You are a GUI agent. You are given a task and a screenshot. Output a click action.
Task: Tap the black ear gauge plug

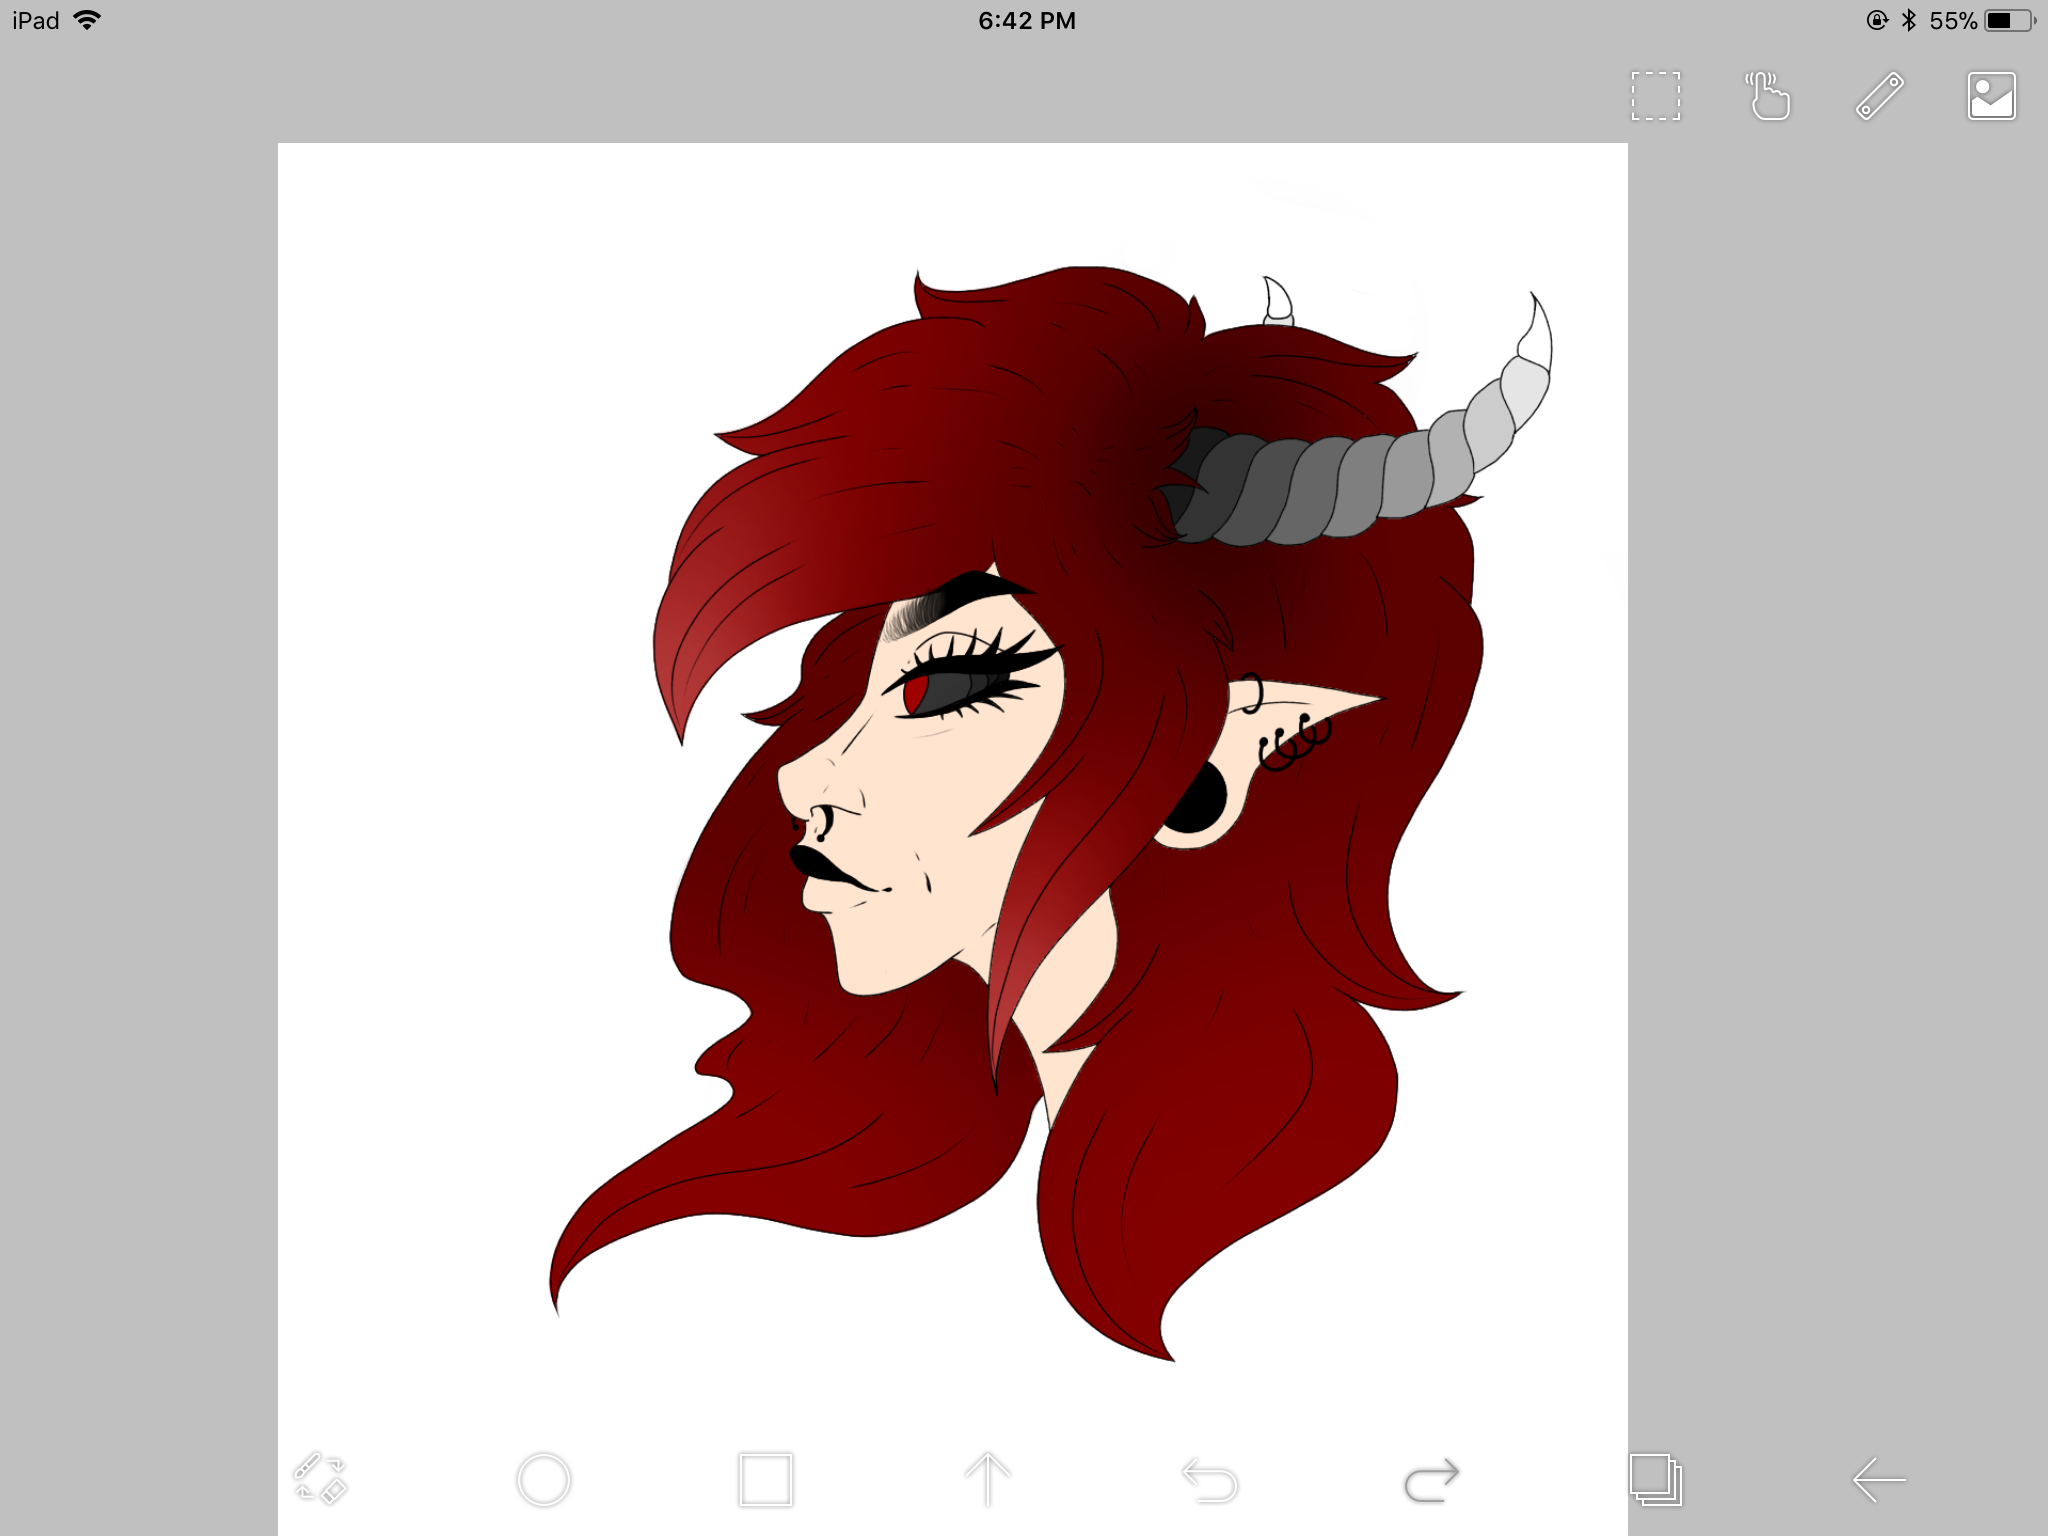tap(1193, 800)
